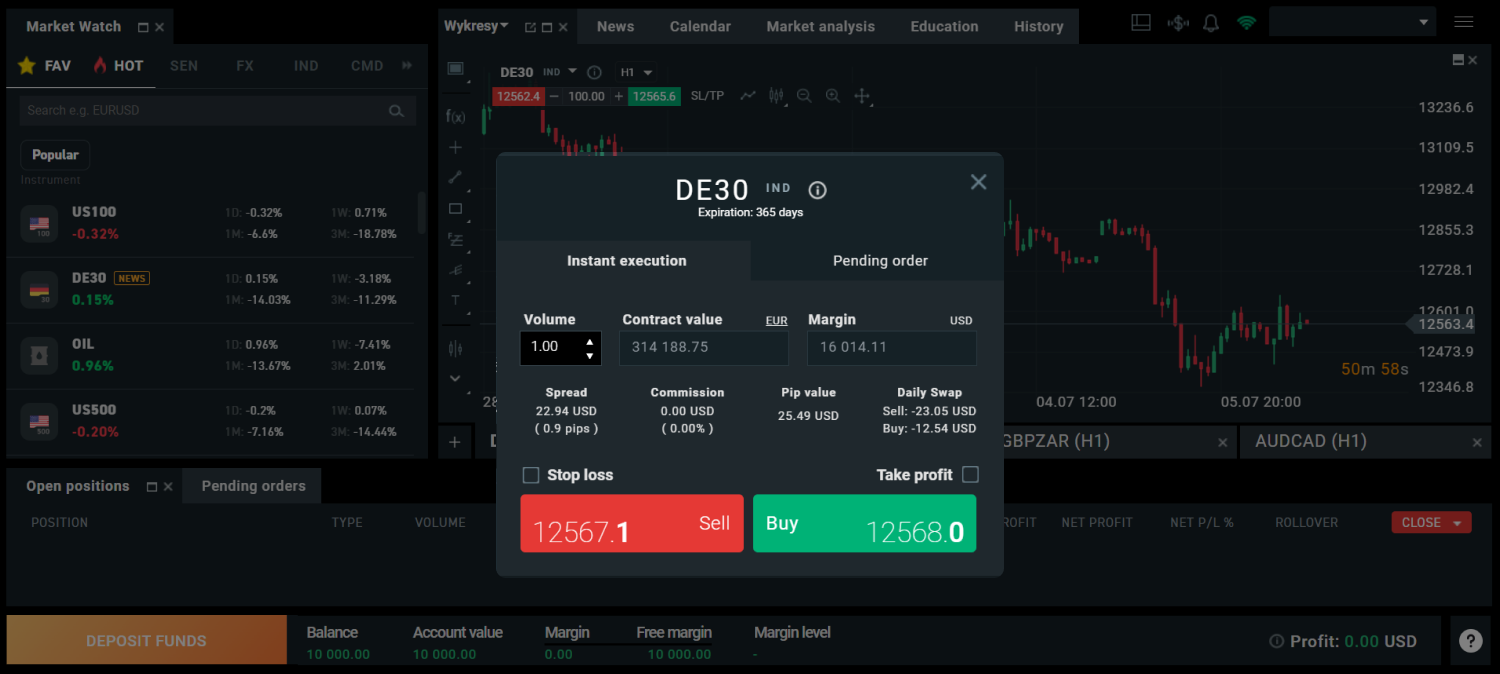Open the notifications bell
Viewport: 1500px width, 674px height.
(x=1210, y=21)
